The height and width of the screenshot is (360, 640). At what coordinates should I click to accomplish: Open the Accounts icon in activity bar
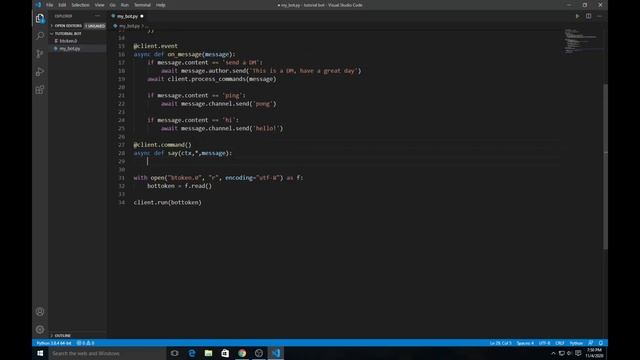40,312
